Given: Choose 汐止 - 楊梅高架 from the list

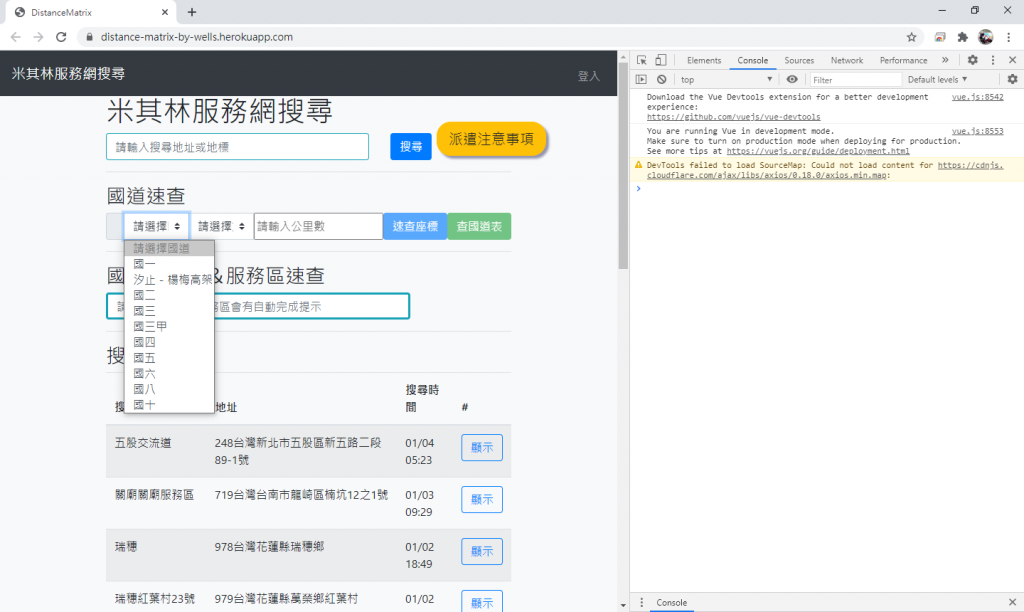Looking at the screenshot, I should tap(169, 280).
